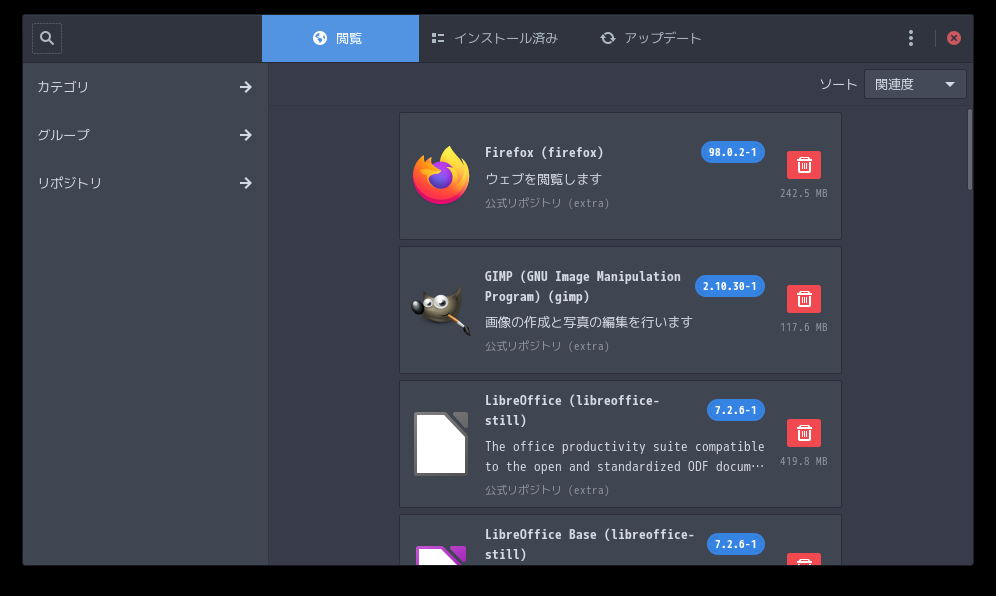This screenshot has width=996, height=596.
Task: Click 公式リポジトリ (extra) under LibreOffice
Action: (x=547, y=491)
